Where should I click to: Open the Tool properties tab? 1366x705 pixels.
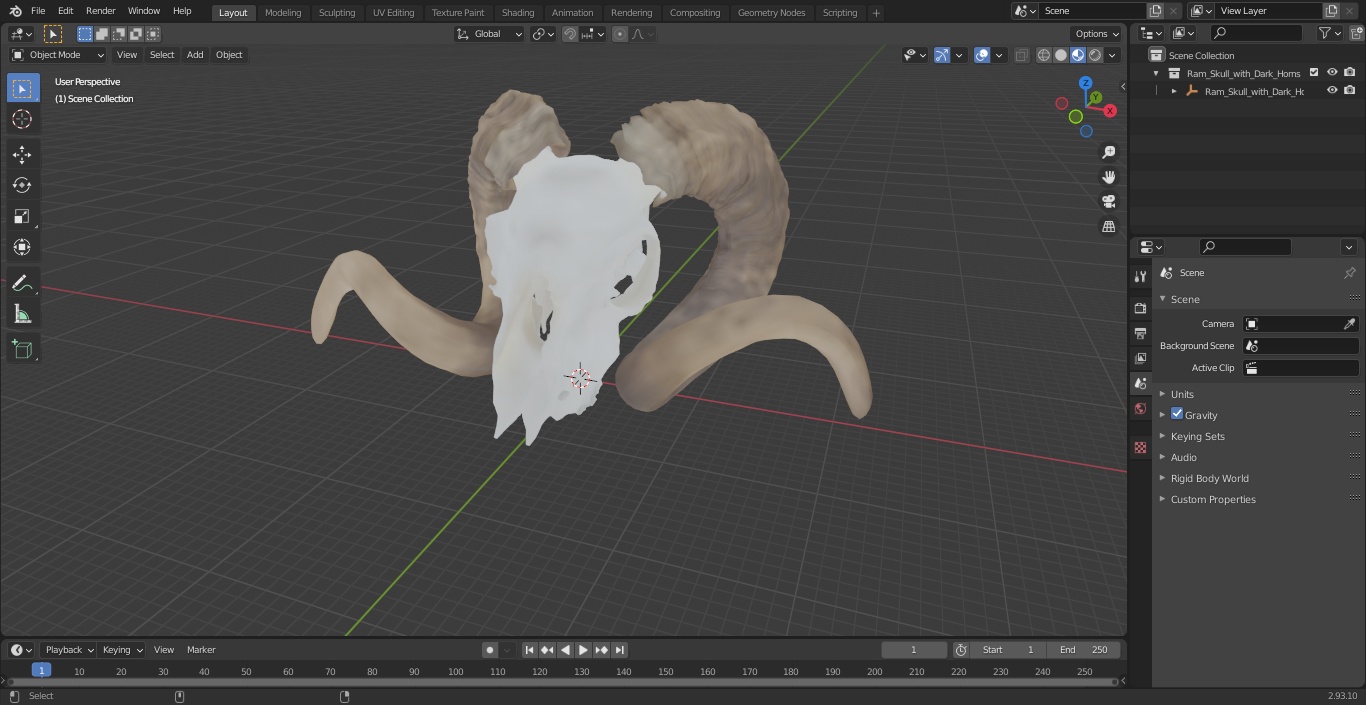(x=1140, y=277)
